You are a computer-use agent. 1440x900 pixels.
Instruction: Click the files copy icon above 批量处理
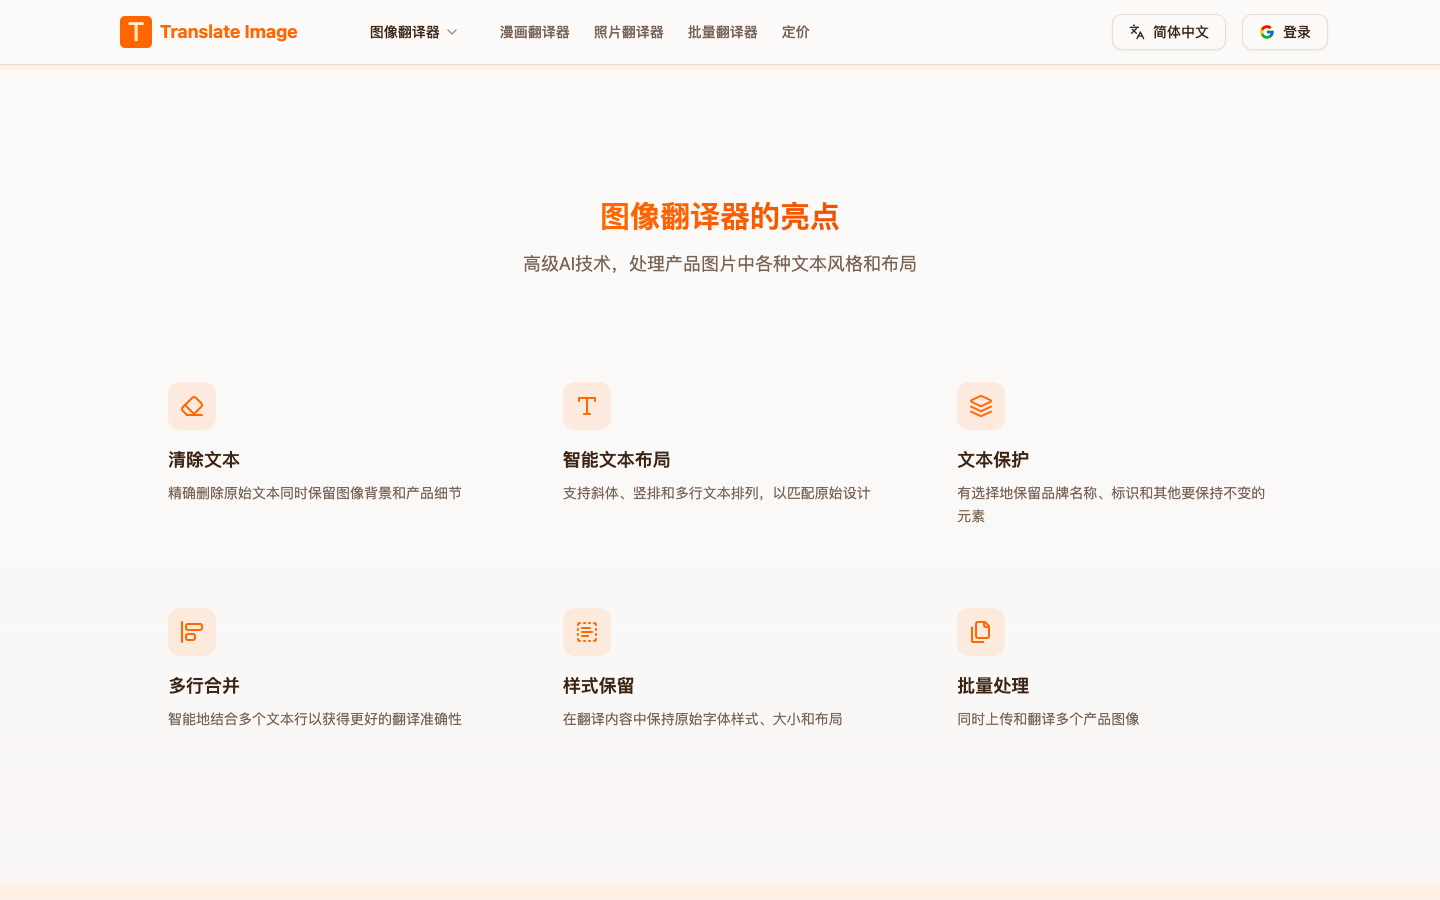point(981,632)
